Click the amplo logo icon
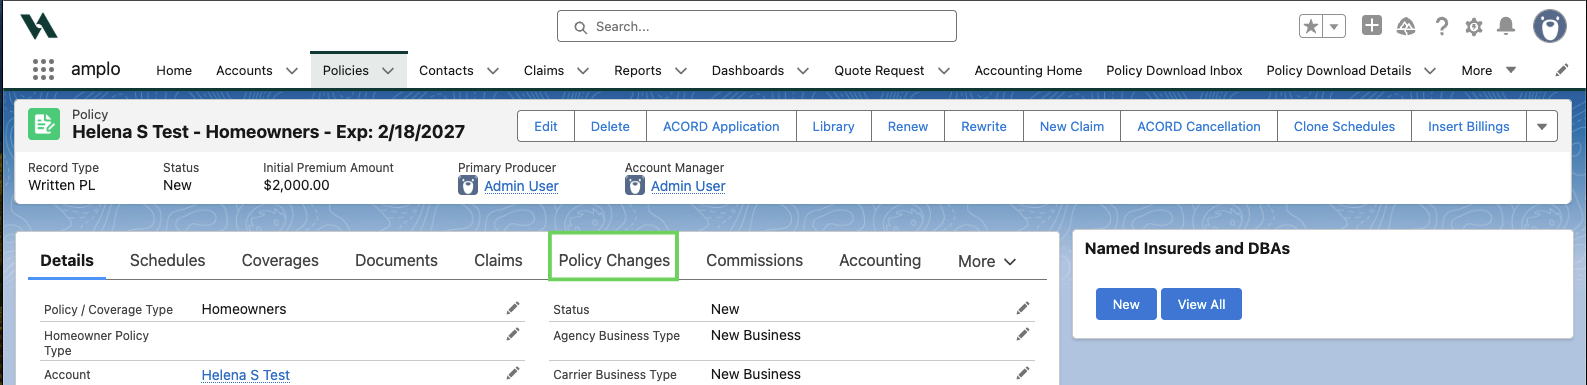 click(39, 26)
